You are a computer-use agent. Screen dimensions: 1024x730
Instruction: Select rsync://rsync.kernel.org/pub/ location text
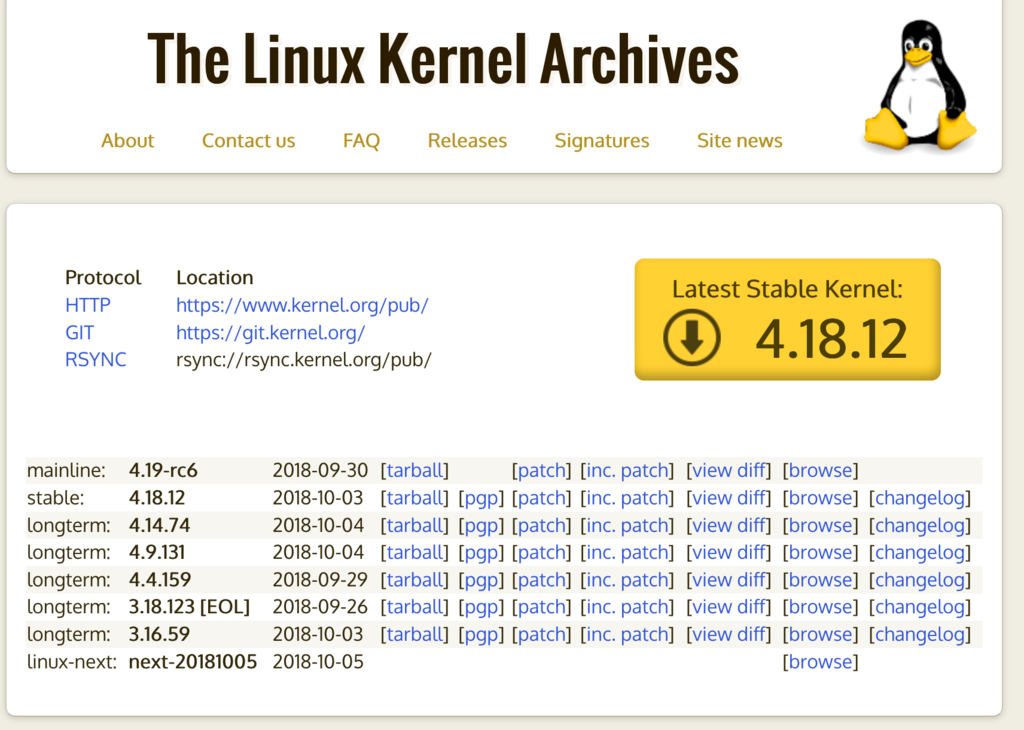pyautogui.click(x=304, y=360)
